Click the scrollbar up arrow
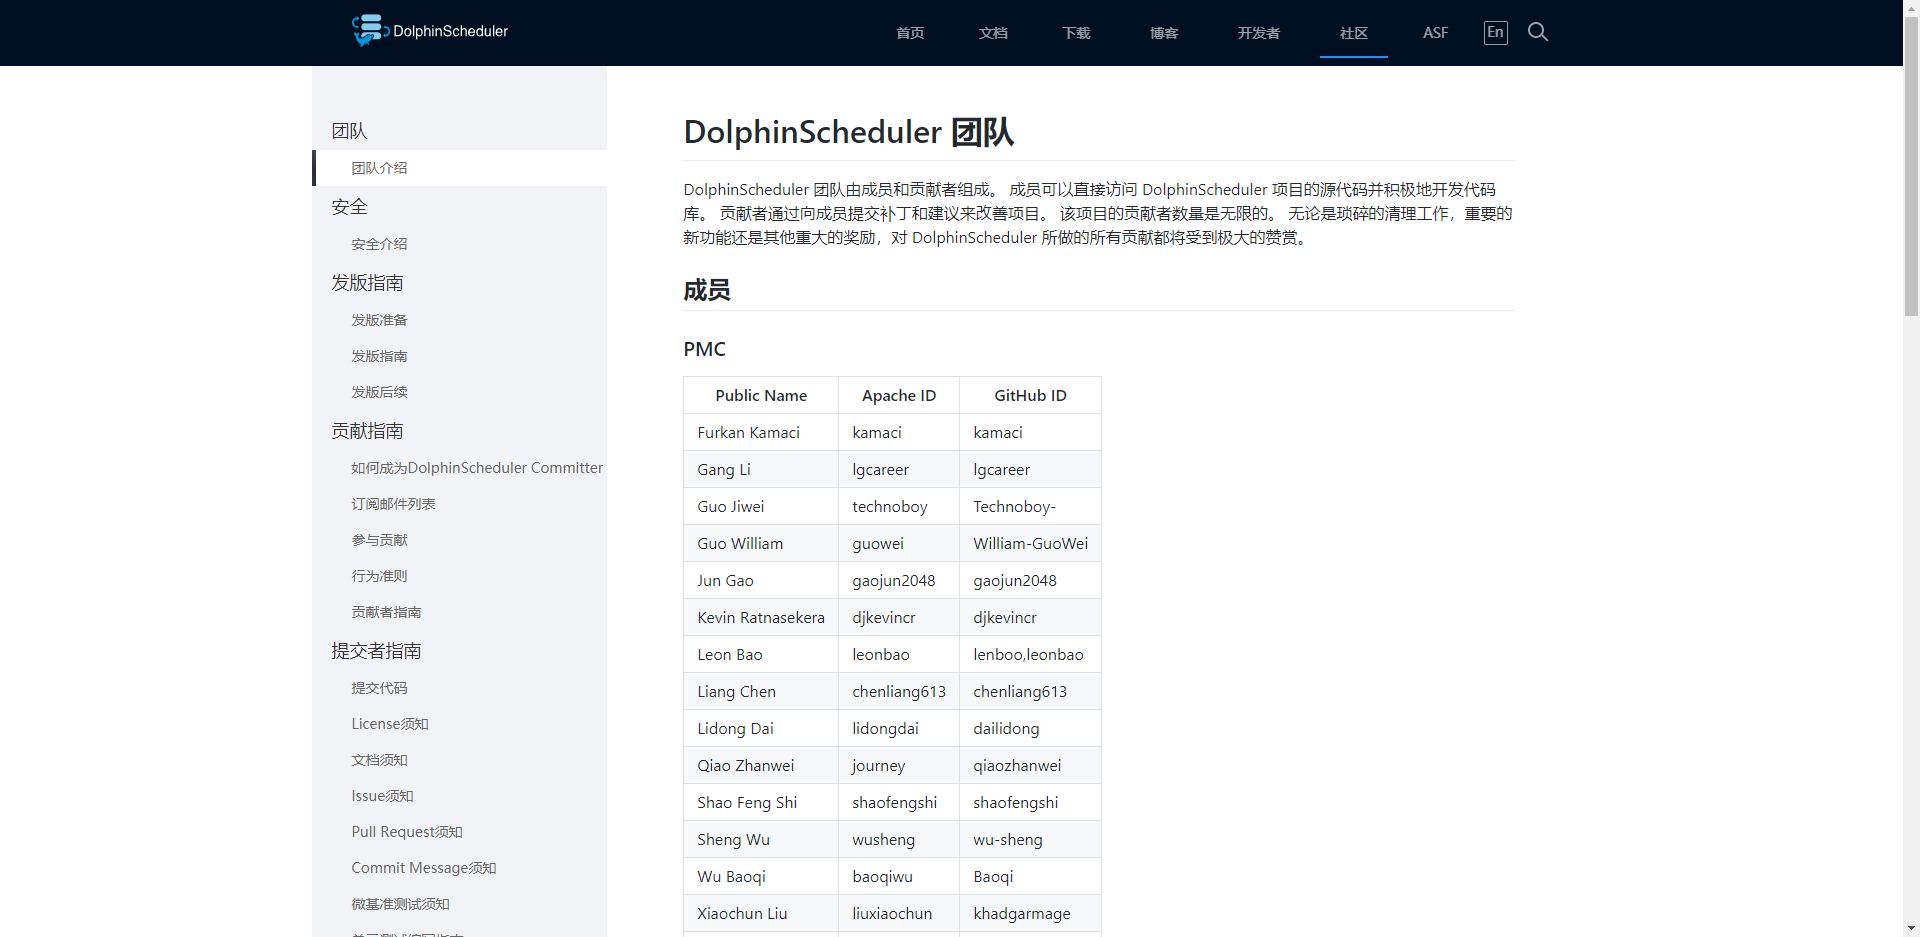The width and height of the screenshot is (1920, 937). [1911, 7]
